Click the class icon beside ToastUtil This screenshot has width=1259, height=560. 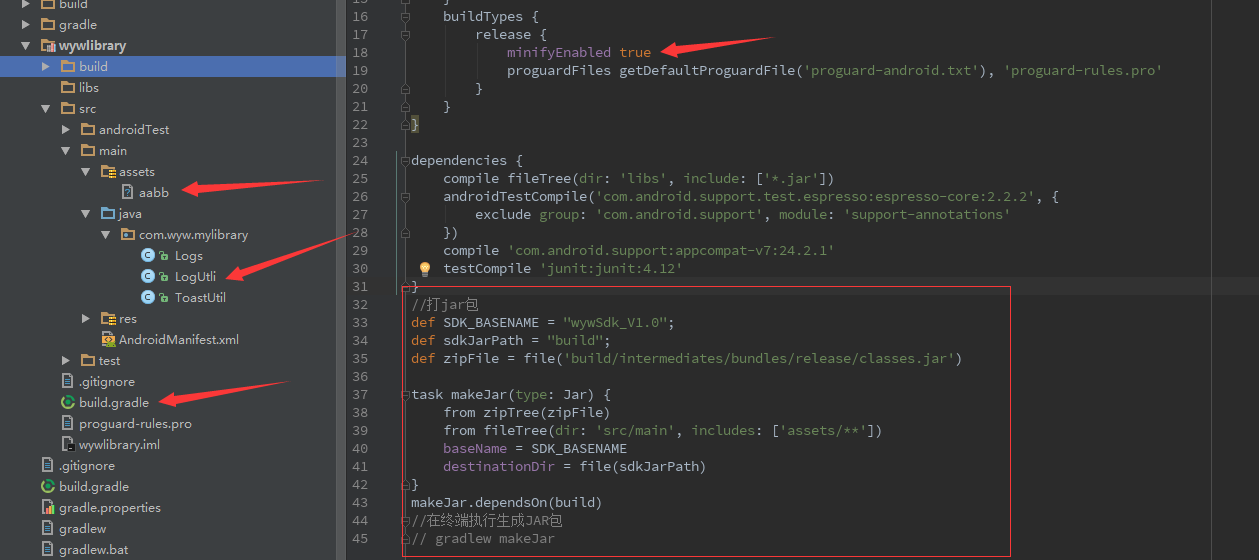(x=148, y=297)
